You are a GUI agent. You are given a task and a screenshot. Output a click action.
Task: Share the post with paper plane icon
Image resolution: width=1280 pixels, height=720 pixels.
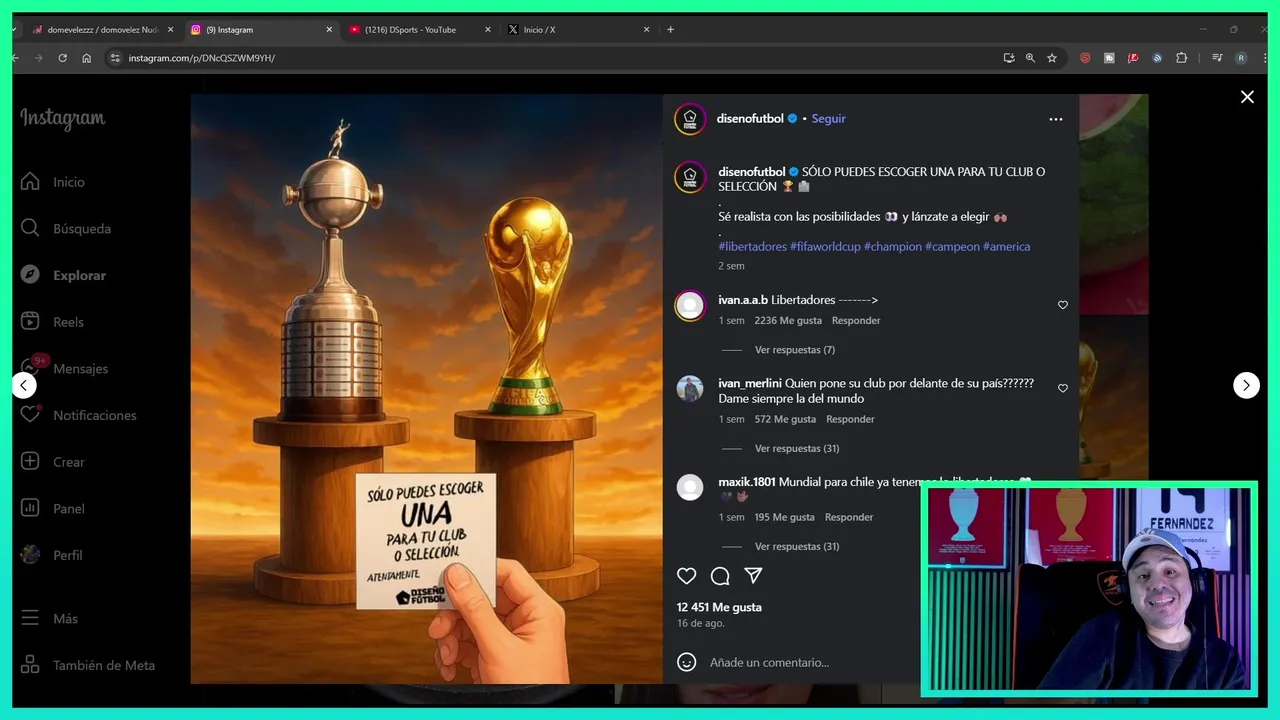[753, 576]
